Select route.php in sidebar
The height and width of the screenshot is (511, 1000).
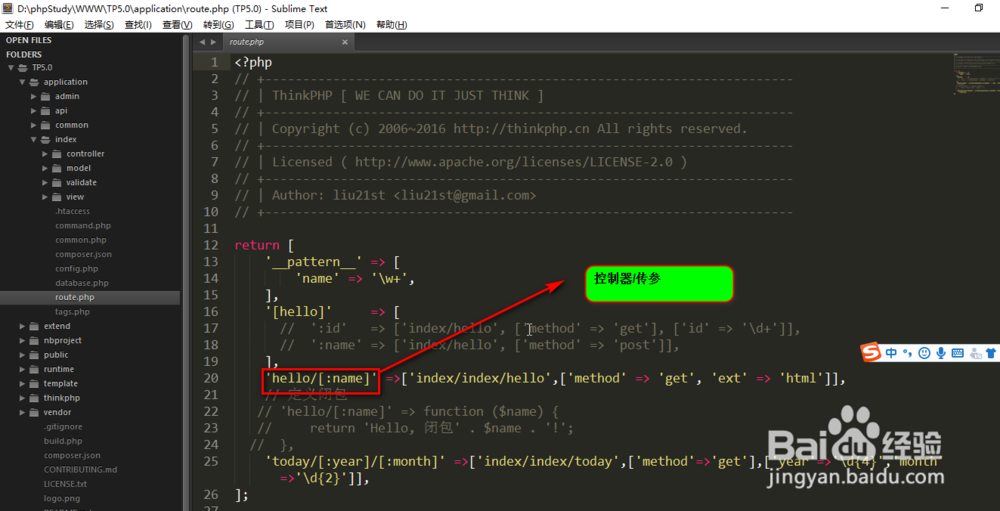coord(75,297)
